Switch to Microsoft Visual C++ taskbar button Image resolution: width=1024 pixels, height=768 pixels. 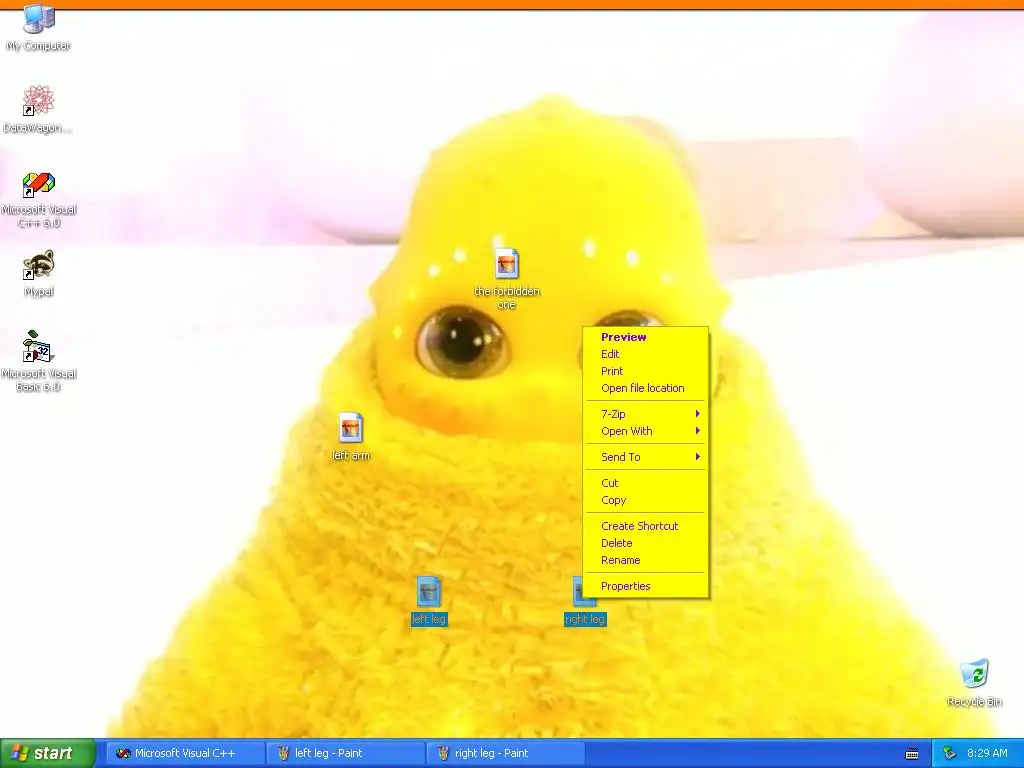tap(185, 753)
